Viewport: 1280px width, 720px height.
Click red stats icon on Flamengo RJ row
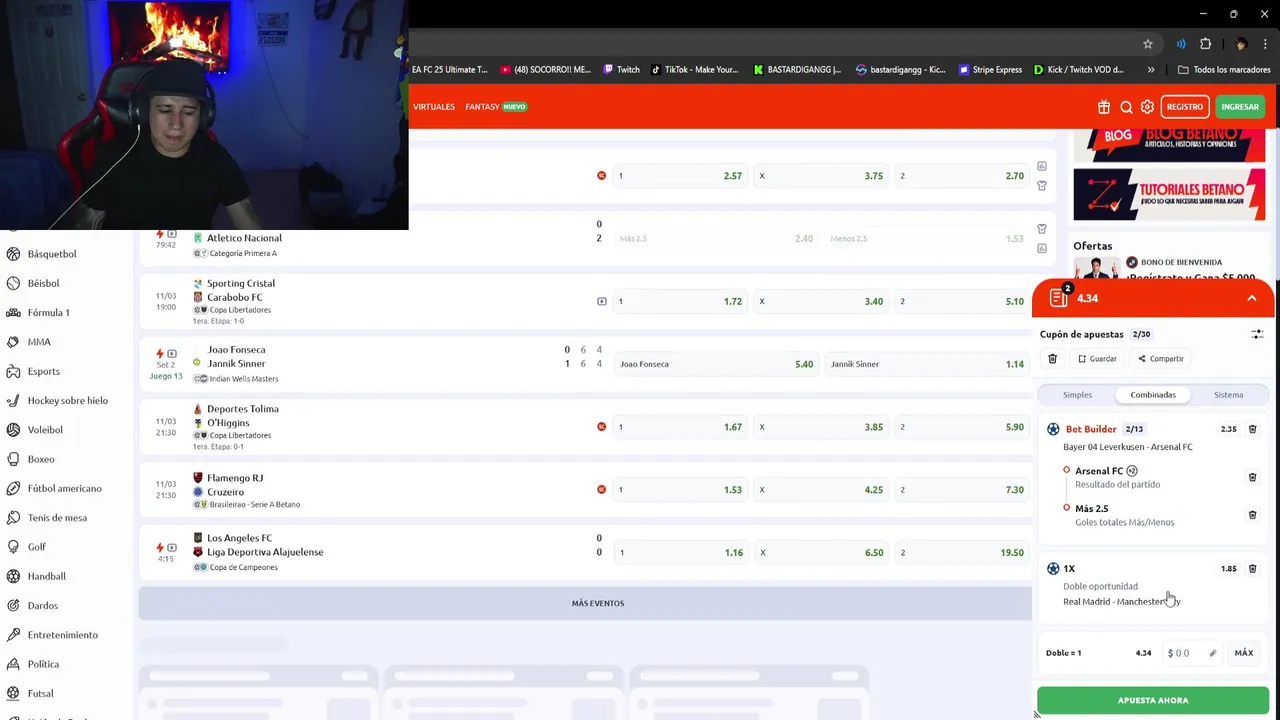pos(601,490)
